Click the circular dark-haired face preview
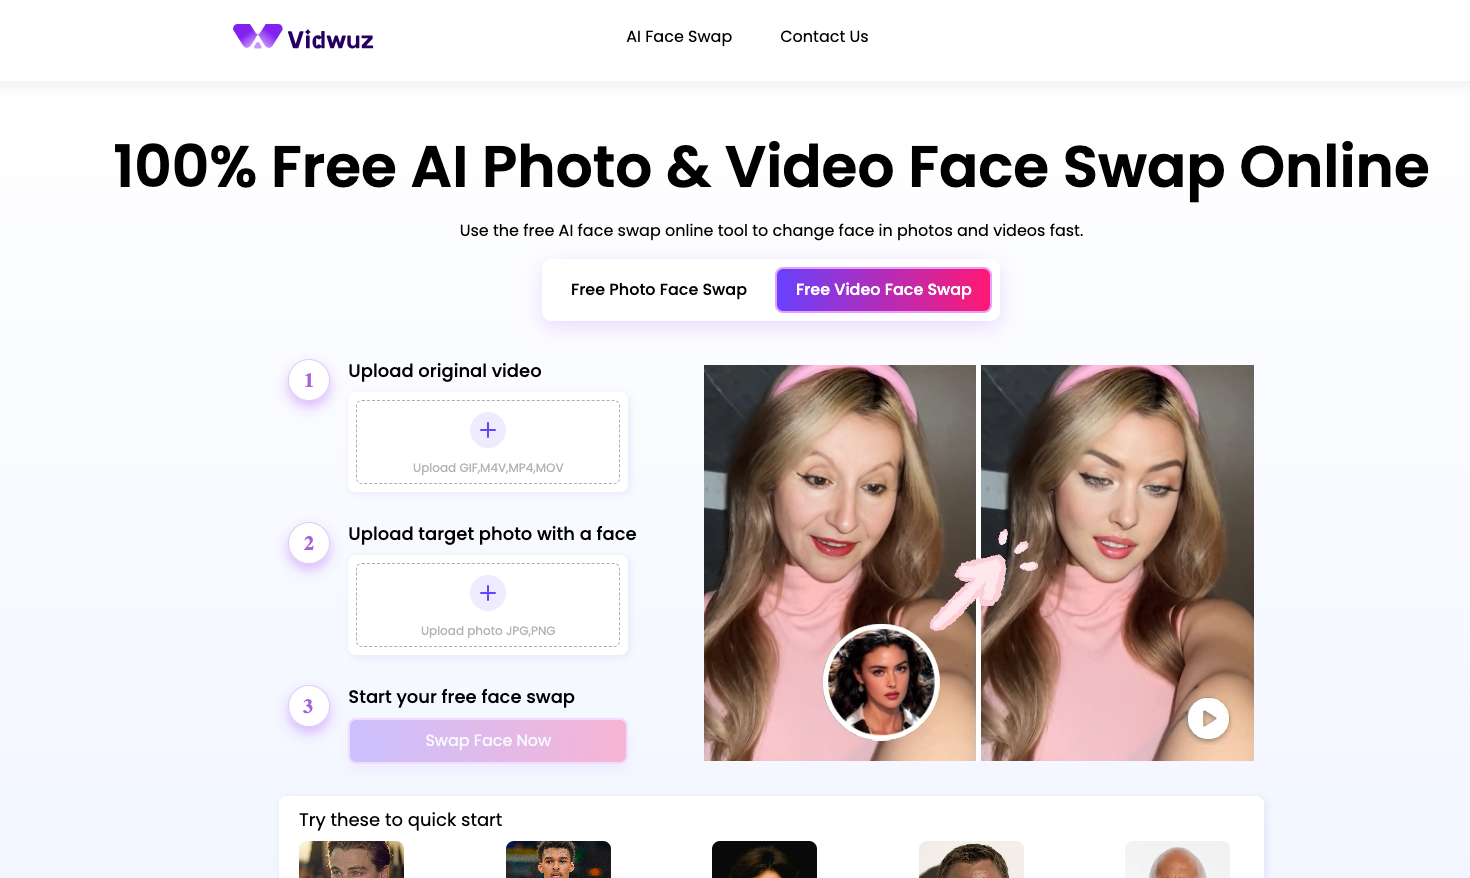Image resolution: width=1470 pixels, height=878 pixels. 881,682
